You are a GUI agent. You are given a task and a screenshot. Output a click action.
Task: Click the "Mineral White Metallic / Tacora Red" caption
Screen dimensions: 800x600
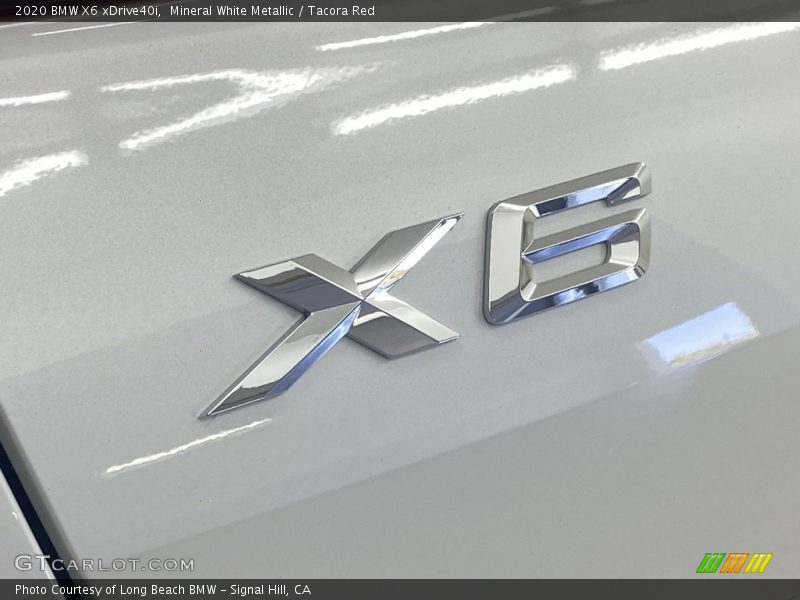(272, 11)
